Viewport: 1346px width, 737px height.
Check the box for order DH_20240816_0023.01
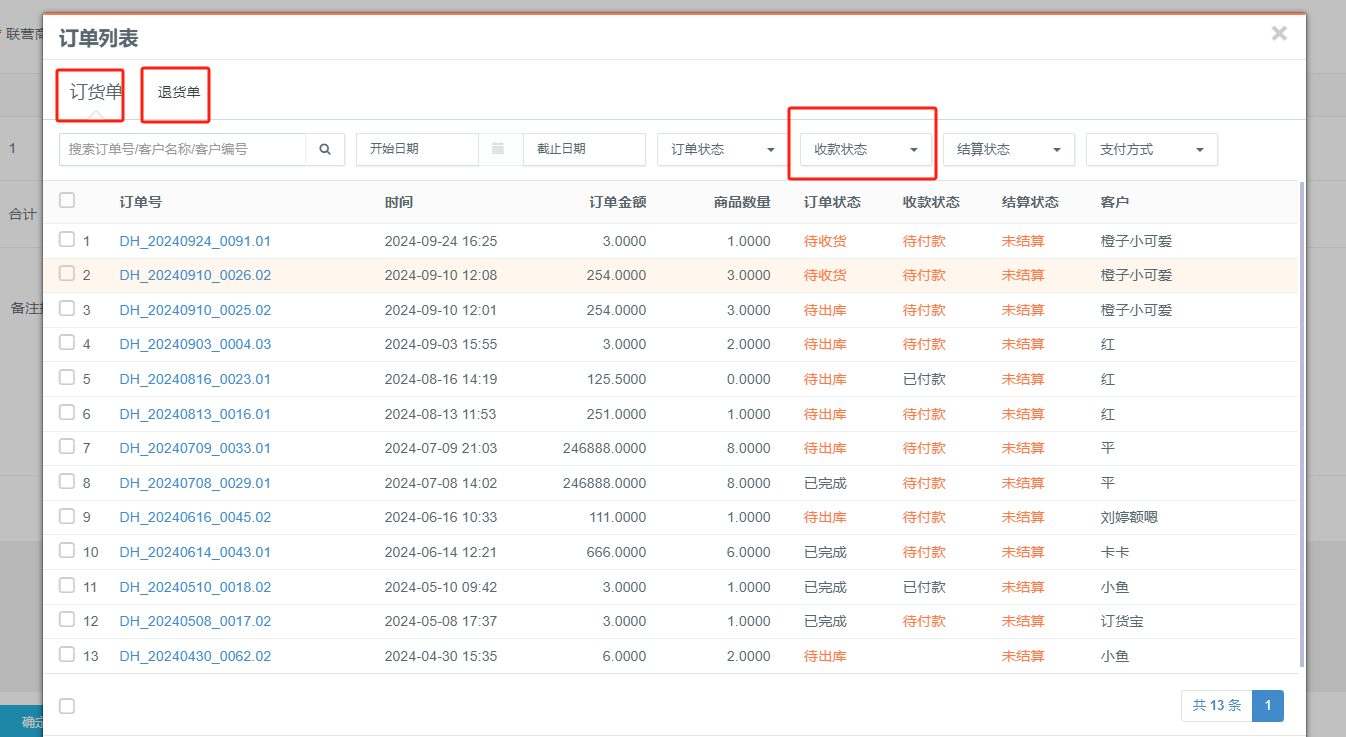click(x=67, y=378)
